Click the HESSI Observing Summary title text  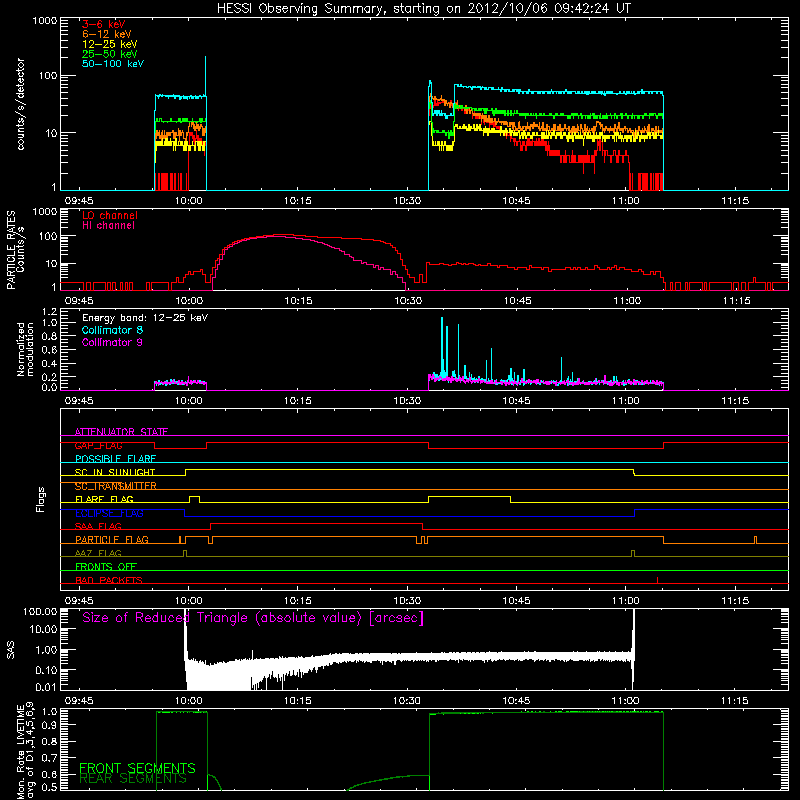pos(423,9)
